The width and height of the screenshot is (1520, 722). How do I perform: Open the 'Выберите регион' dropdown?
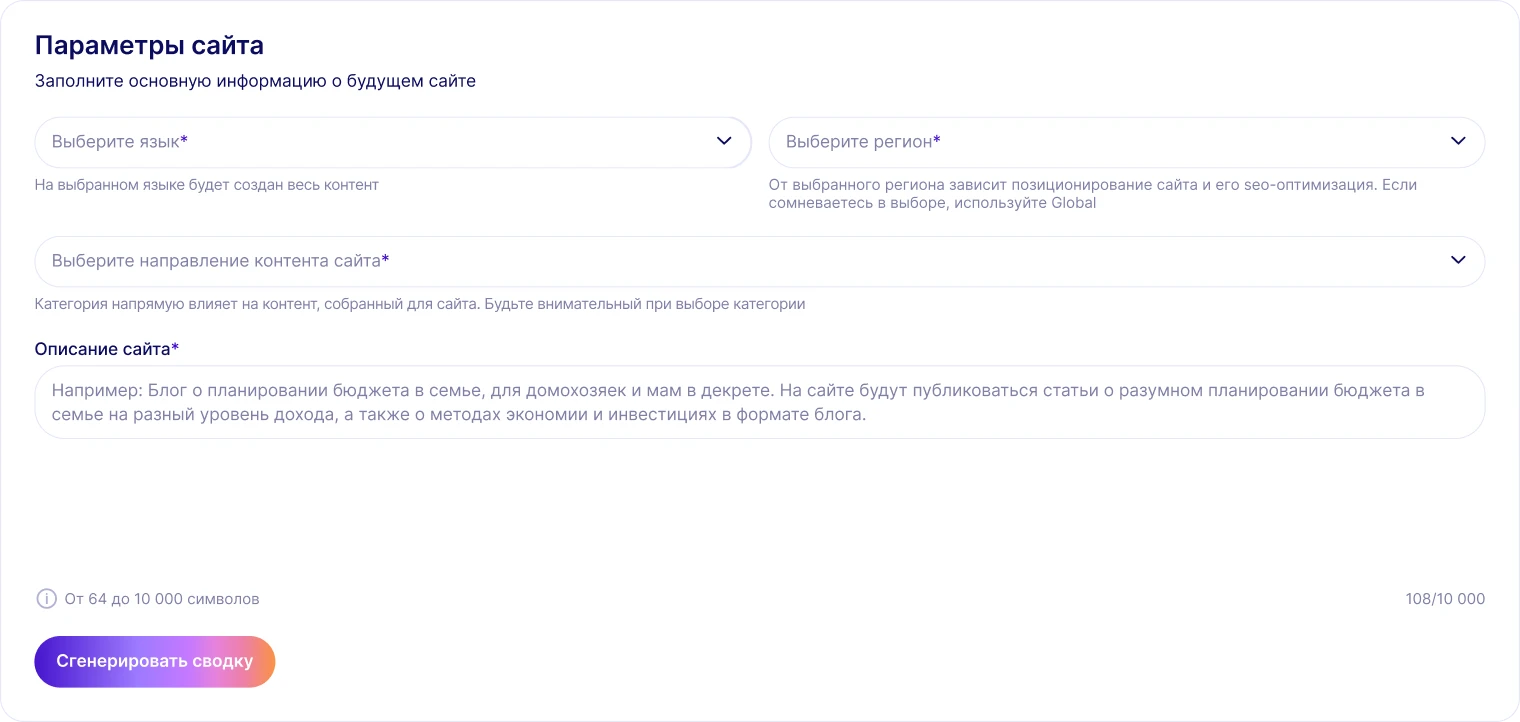(1127, 142)
